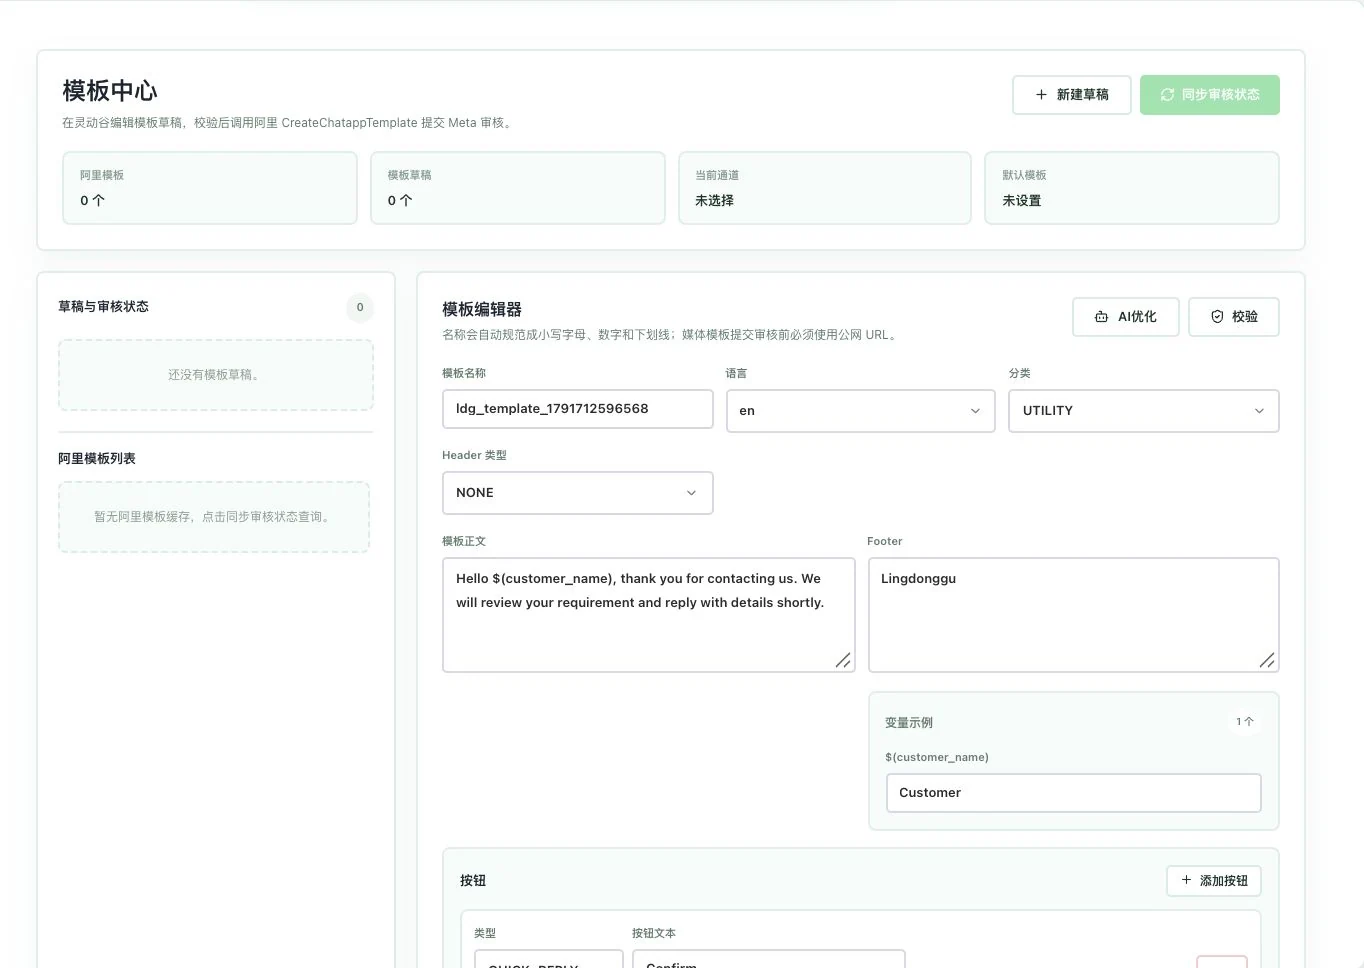Viewport: 1364px width, 968px height.
Task: Click the 模板中心 page title
Action: pyautogui.click(x=110, y=91)
